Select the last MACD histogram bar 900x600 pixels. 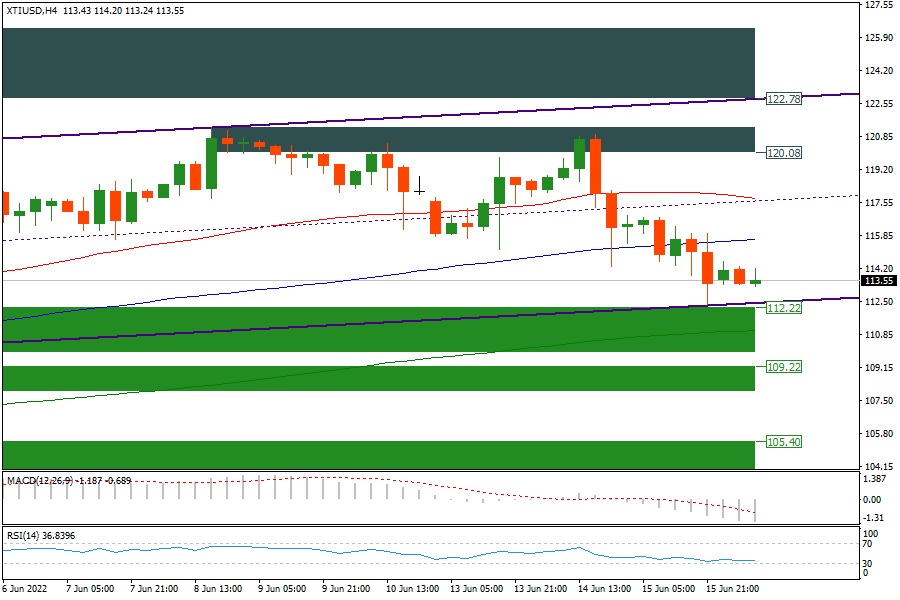tap(755, 509)
